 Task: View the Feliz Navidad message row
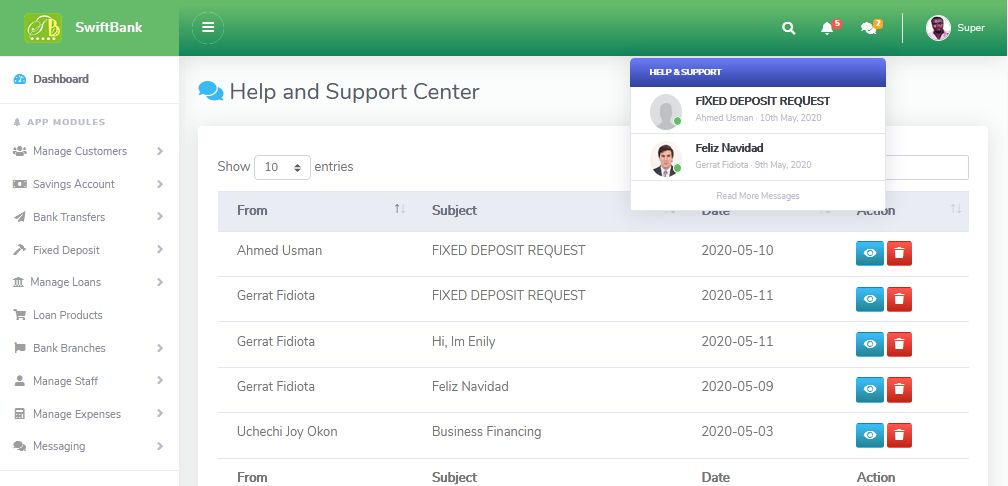pos(870,389)
